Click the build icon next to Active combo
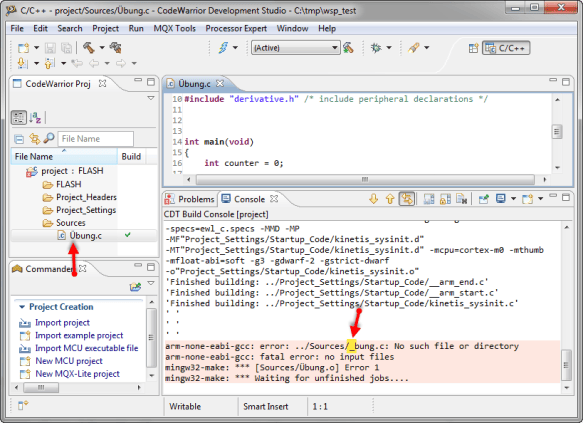 tap(348, 48)
